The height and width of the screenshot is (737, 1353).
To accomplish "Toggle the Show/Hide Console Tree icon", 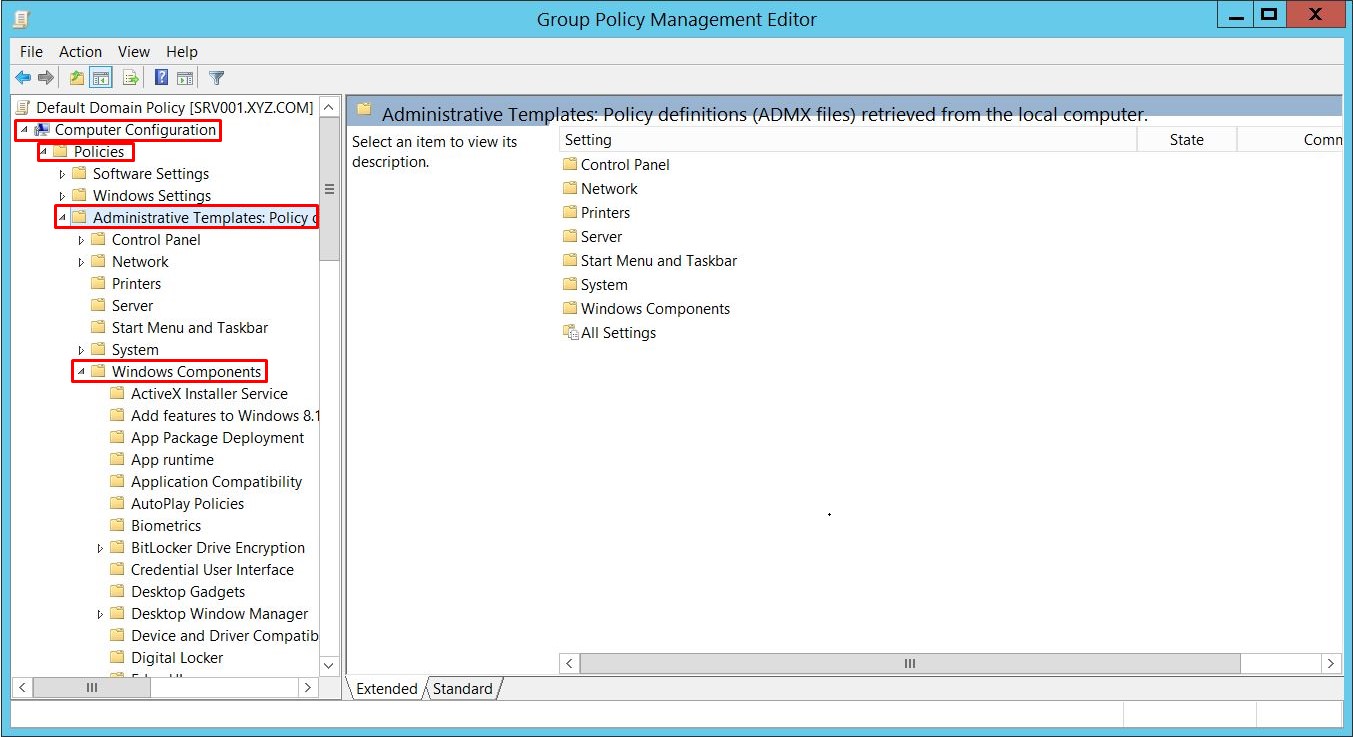I will tap(100, 78).
